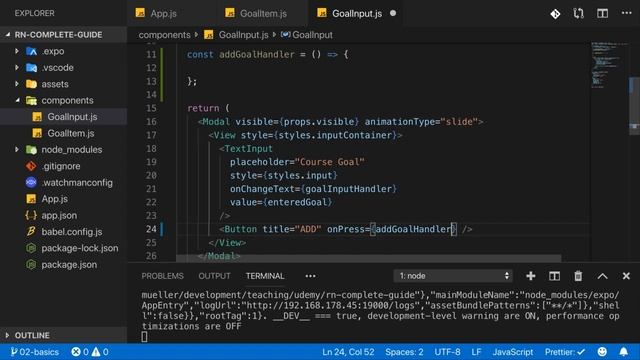Viewport: 640px width, 360px height.
Task: Maximize the terminal panel with the up chevron
Action: 602,276
